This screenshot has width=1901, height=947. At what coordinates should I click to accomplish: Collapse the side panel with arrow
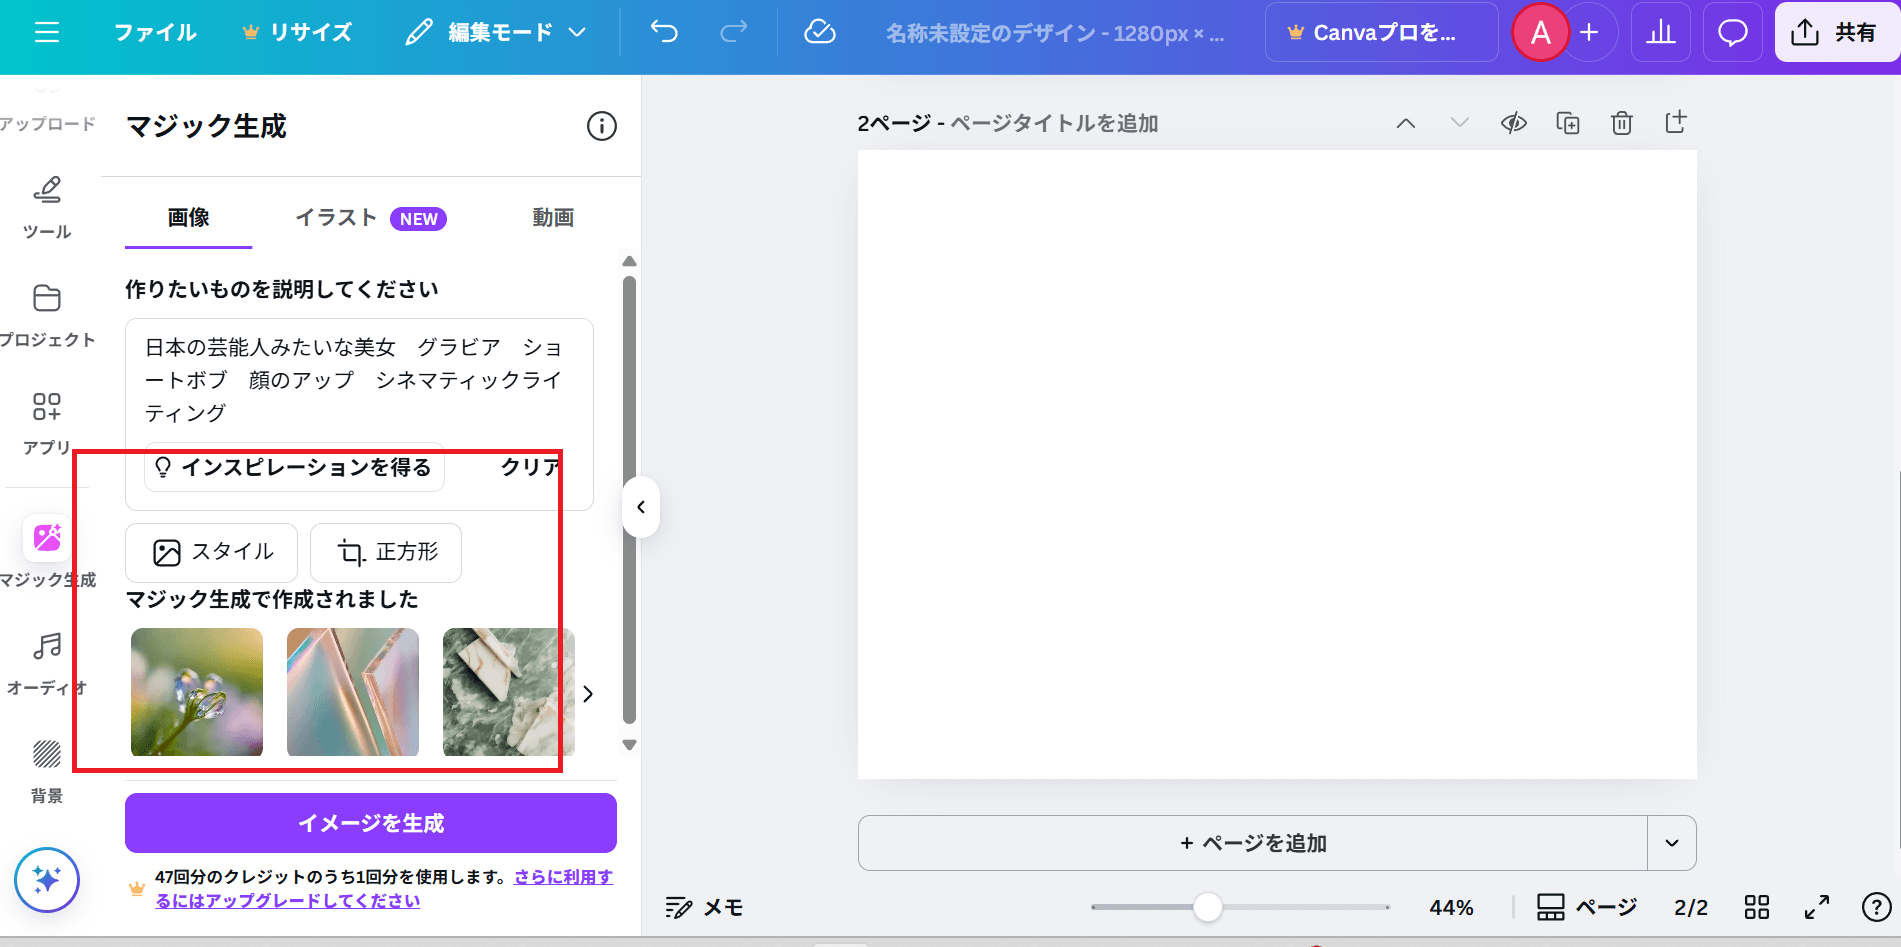(641, 507)
